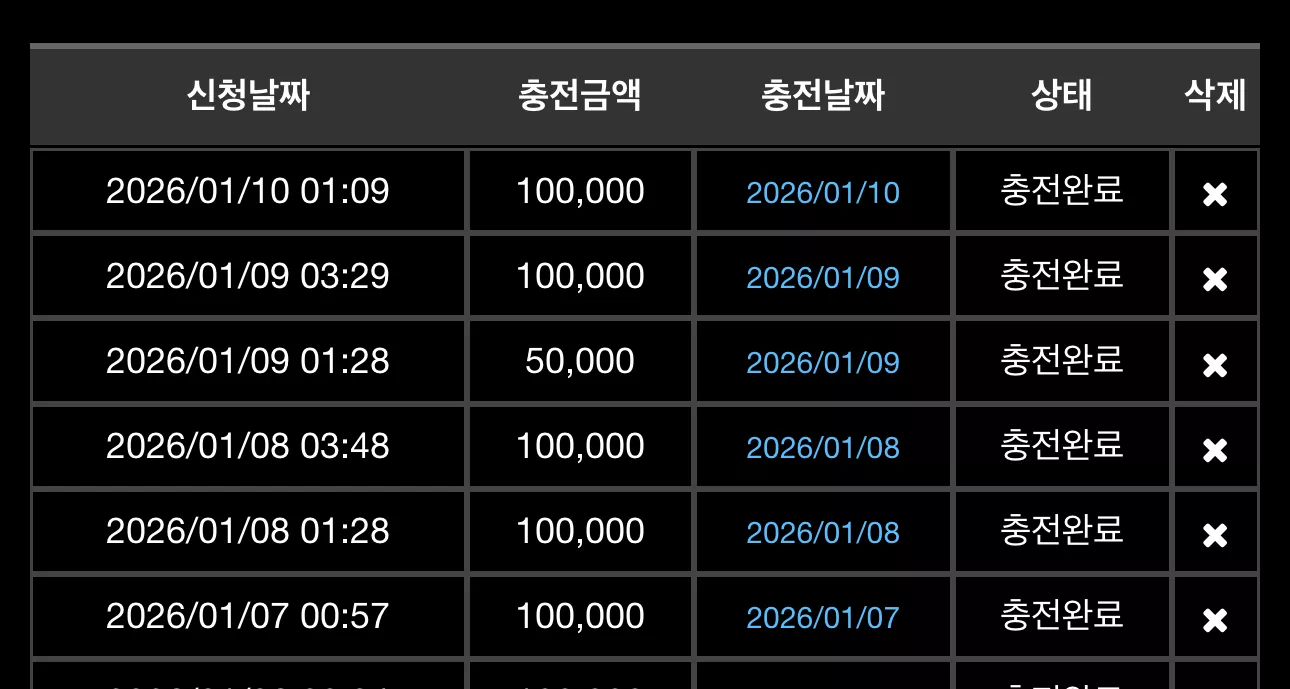Viewport: 1290px width, 689px height.
Task: Select the 충전금액 column header
Action: pyautogui.click(x=580, y=96)
